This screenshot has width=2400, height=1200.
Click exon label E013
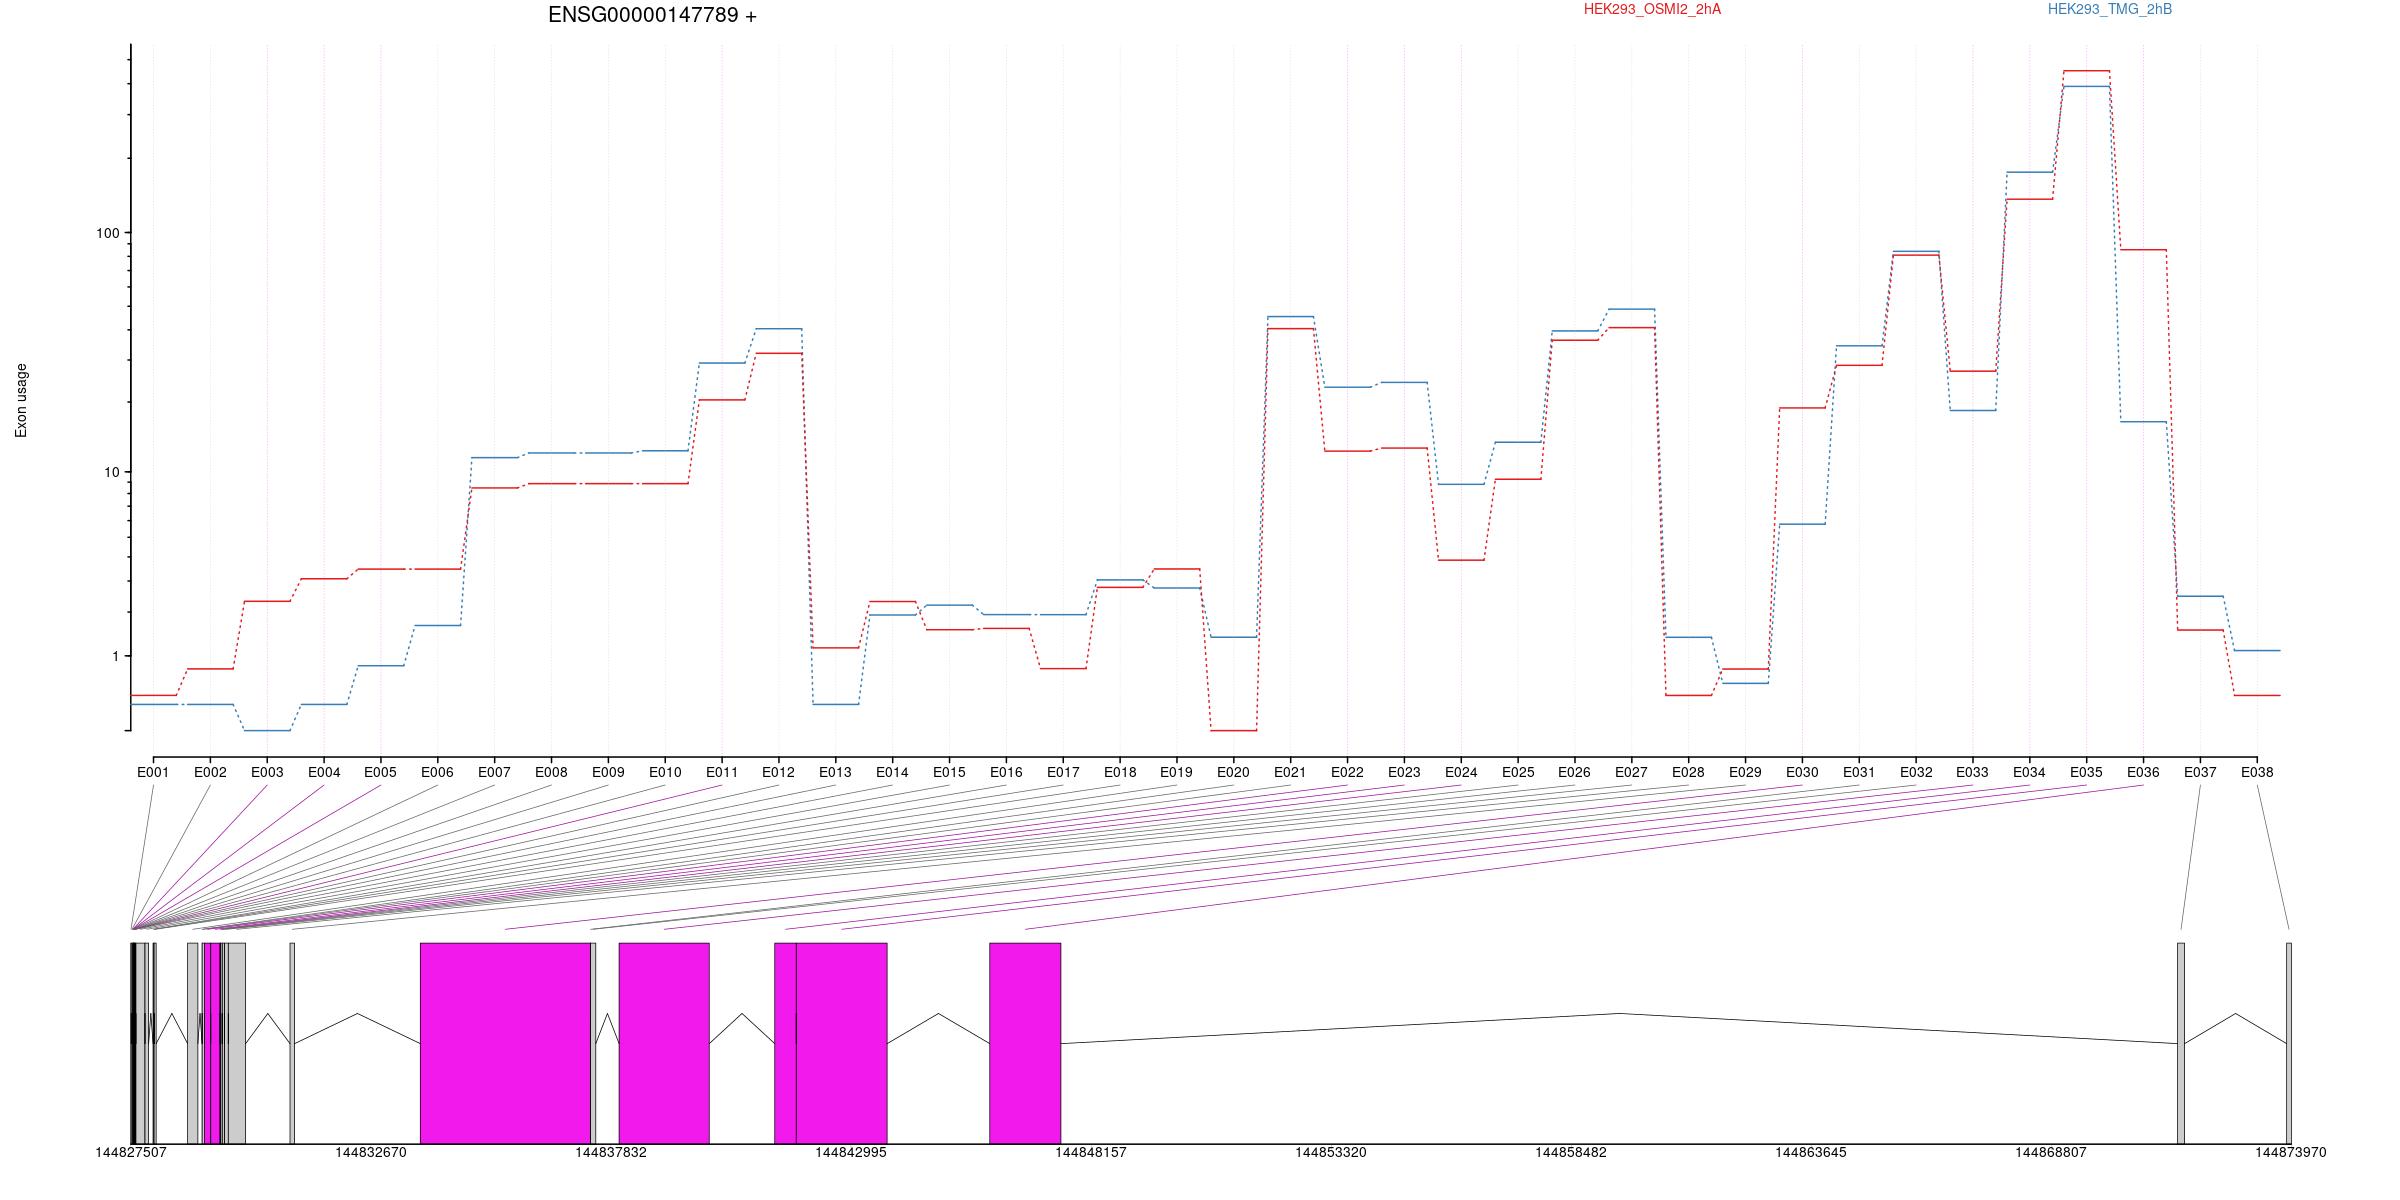click(x=835, y=772)
